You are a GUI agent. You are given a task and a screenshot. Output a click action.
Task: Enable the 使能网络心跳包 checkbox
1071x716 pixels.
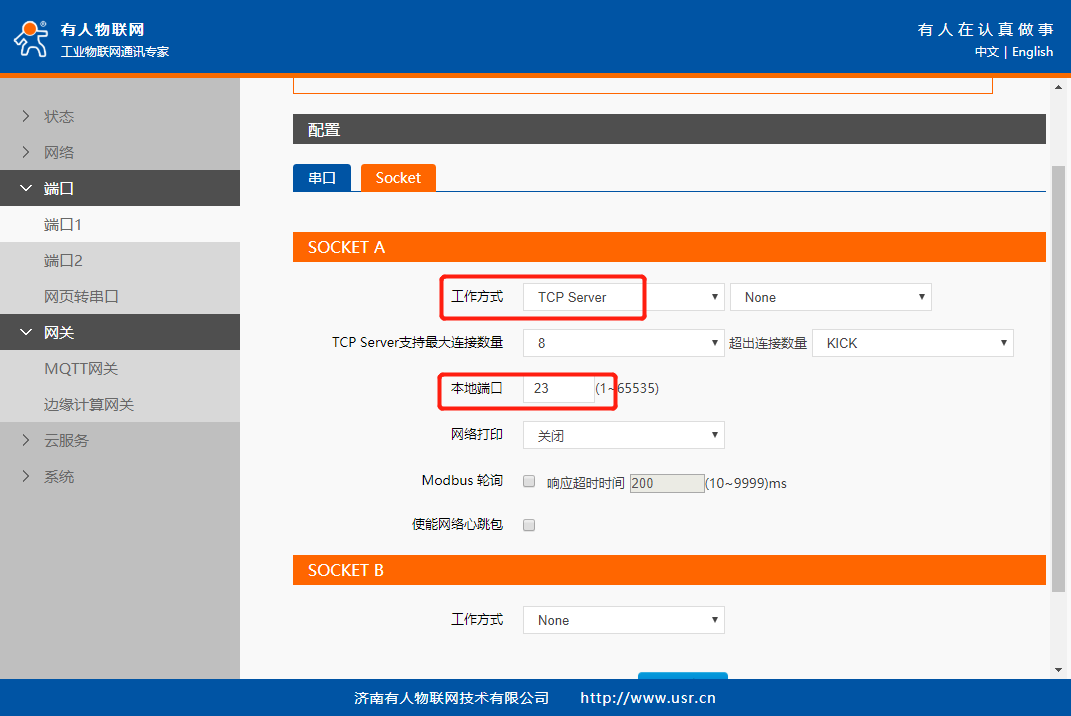click(529, 525)
